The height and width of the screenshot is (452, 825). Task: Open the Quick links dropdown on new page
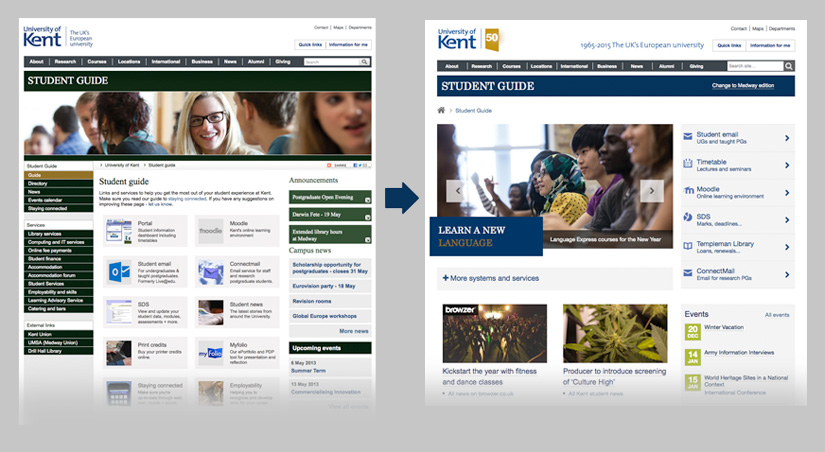[x=729, y=45]
